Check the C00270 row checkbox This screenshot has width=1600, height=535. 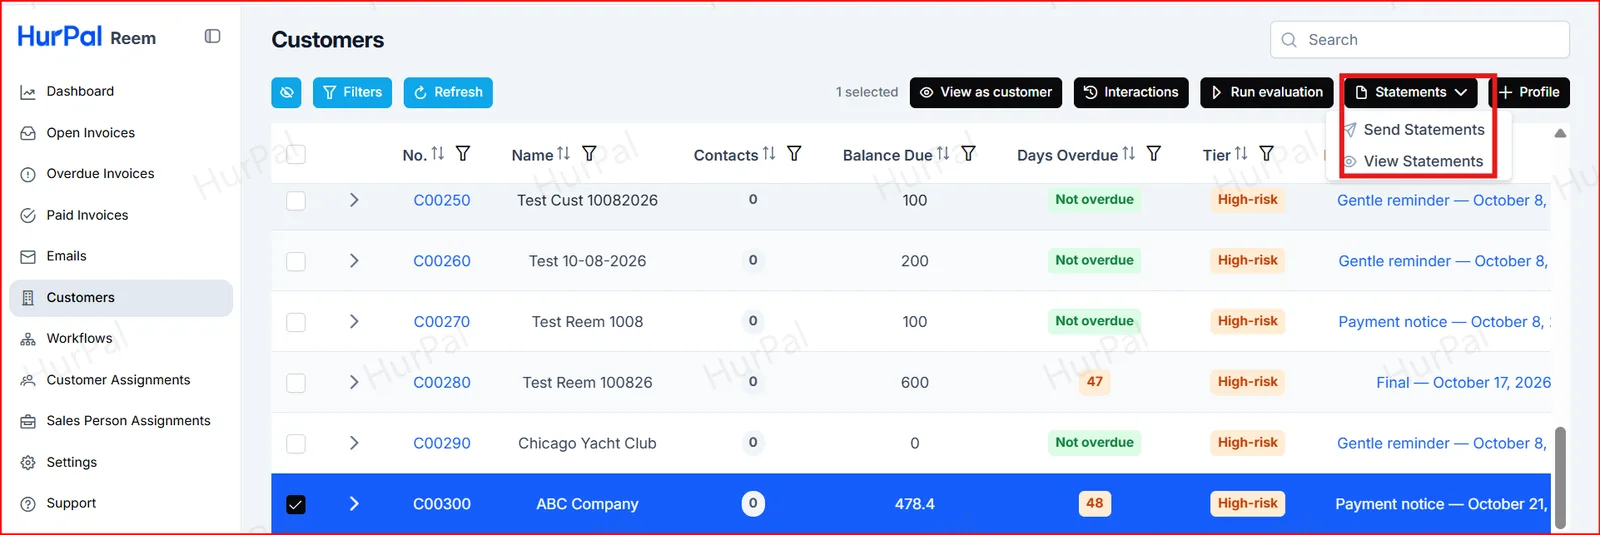[x=296, y=322]
